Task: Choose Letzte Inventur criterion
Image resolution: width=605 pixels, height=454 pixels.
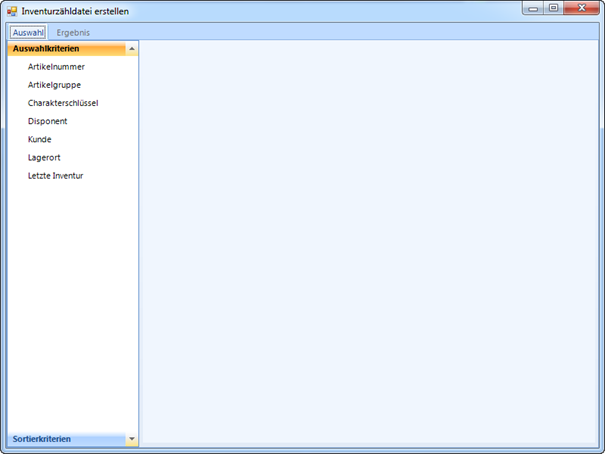Action: (56, 176)
